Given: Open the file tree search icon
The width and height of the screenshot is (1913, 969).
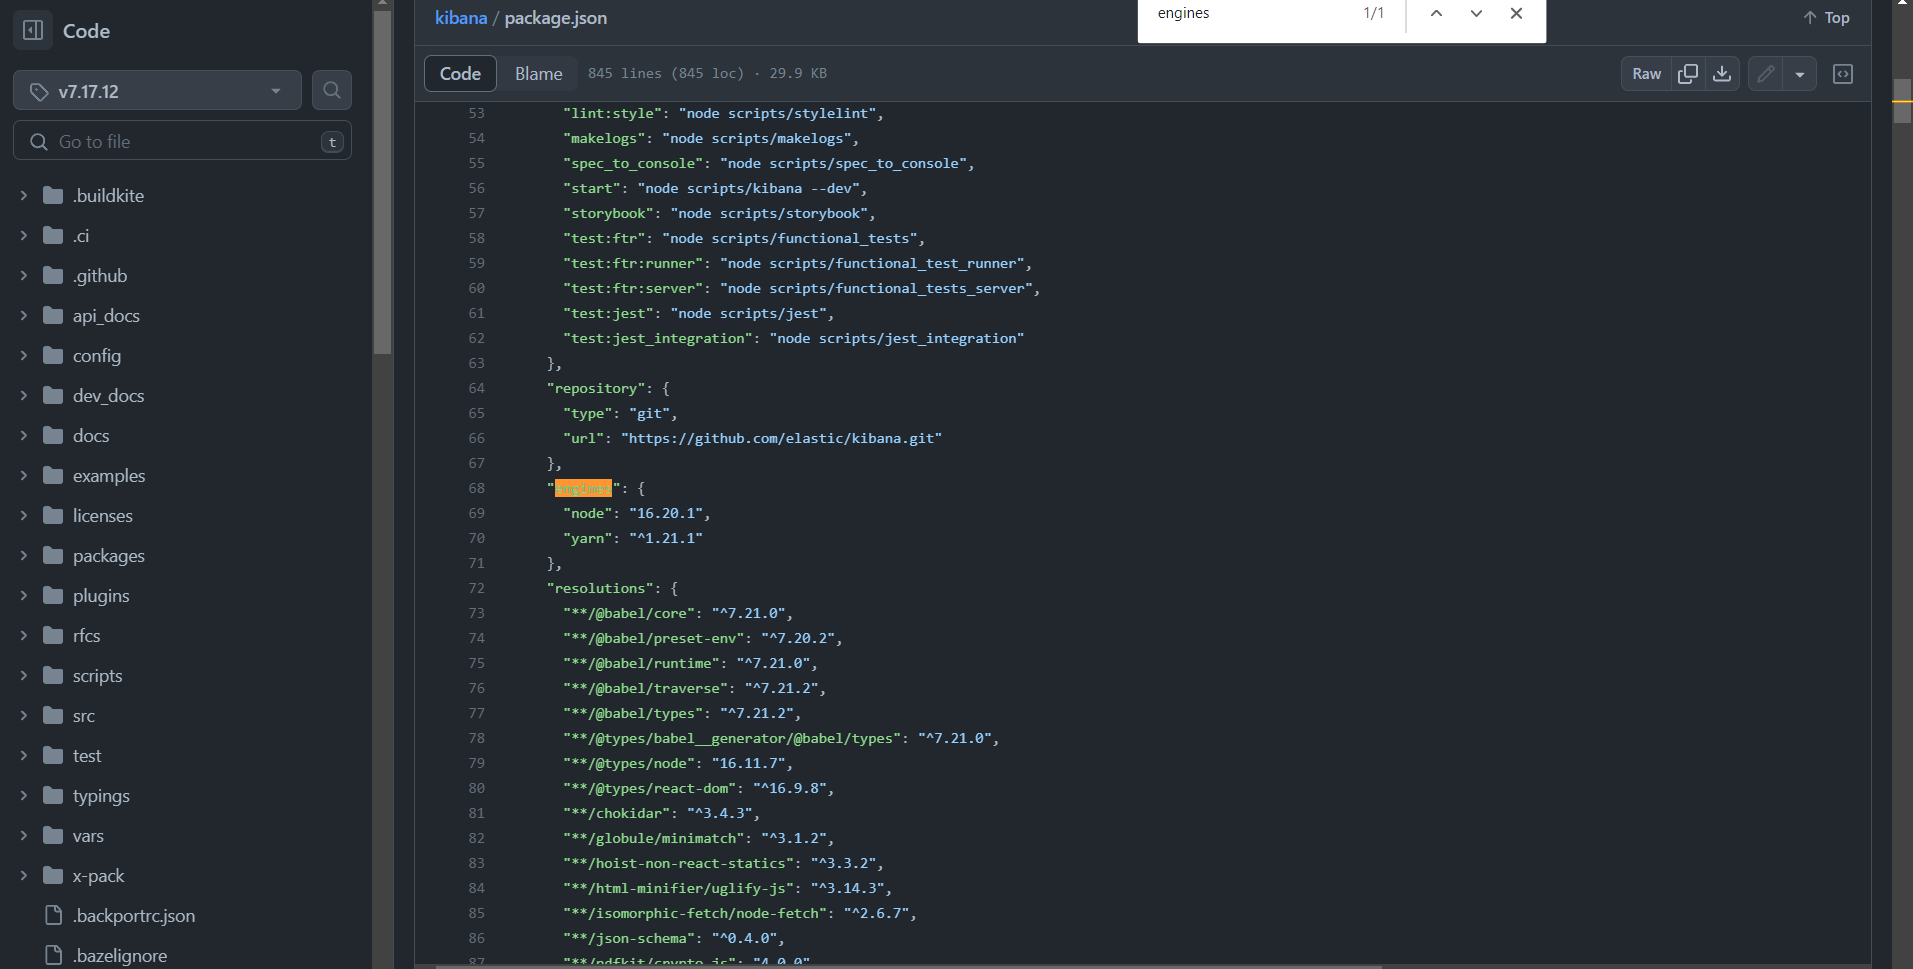Looking at the screenshot, I should (x=331, y=90).
